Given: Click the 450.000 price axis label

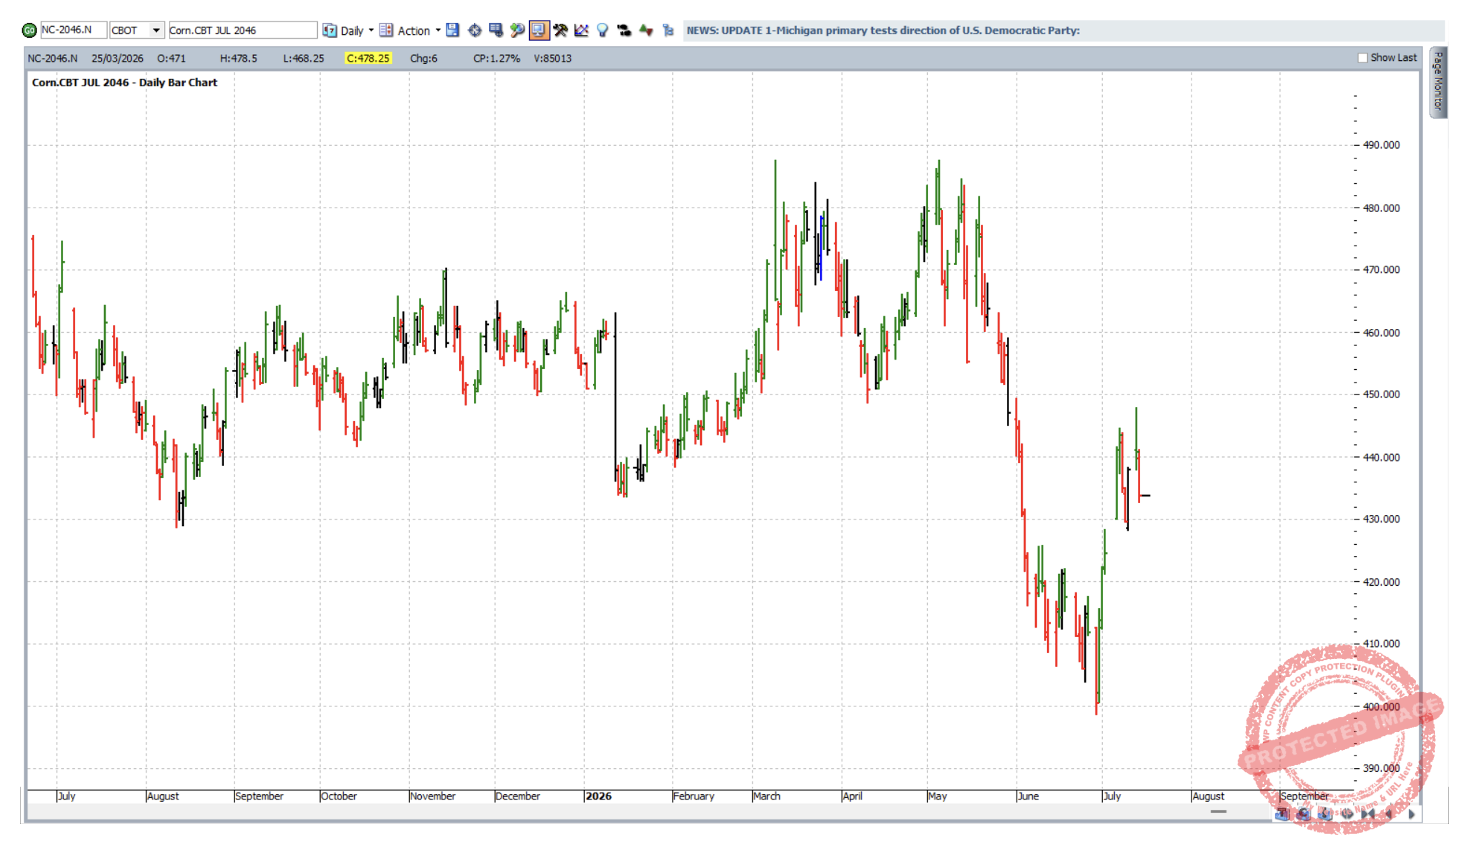Looking at the screenshot, I should (1381, 394).
